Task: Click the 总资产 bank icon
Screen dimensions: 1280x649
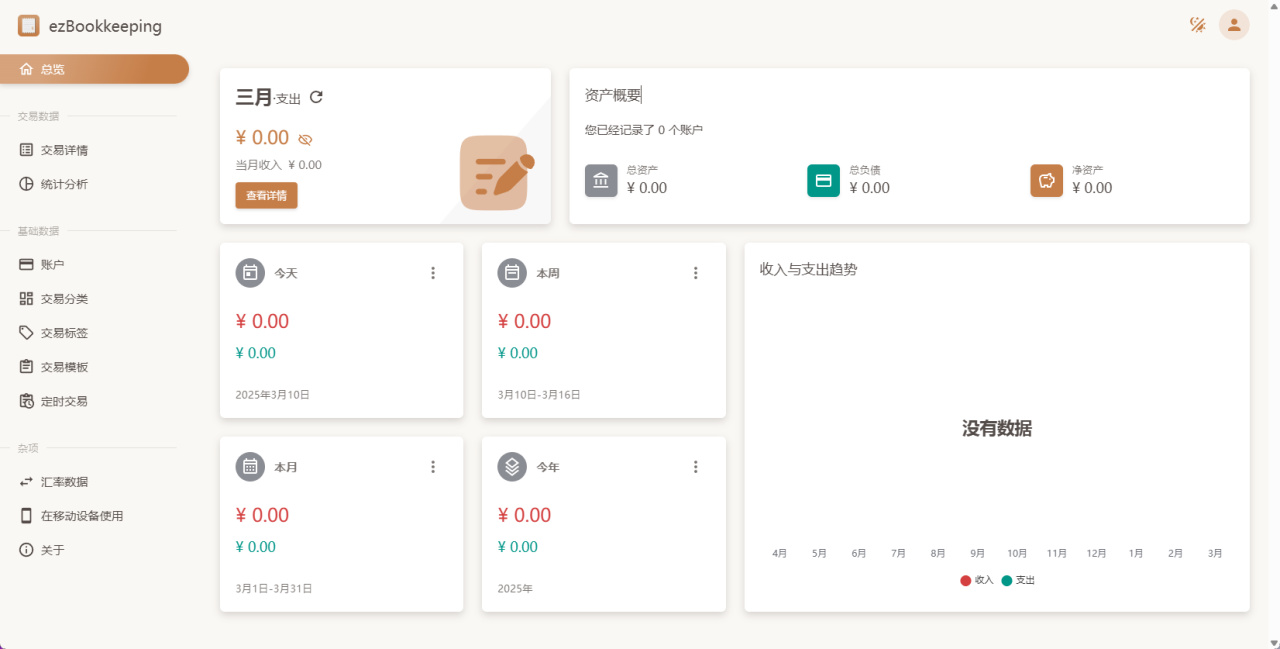Action: pos(601,180)
